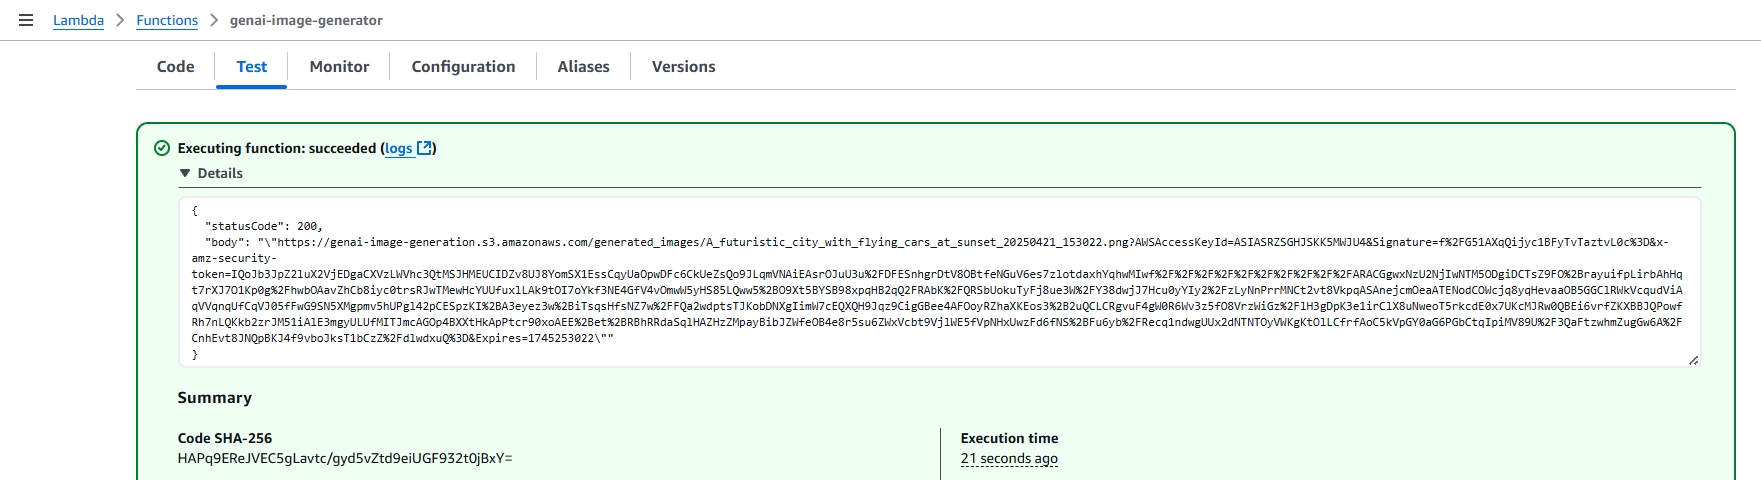Open the hamburger navigation menu
1761x480 pixels.
[26, 20]
